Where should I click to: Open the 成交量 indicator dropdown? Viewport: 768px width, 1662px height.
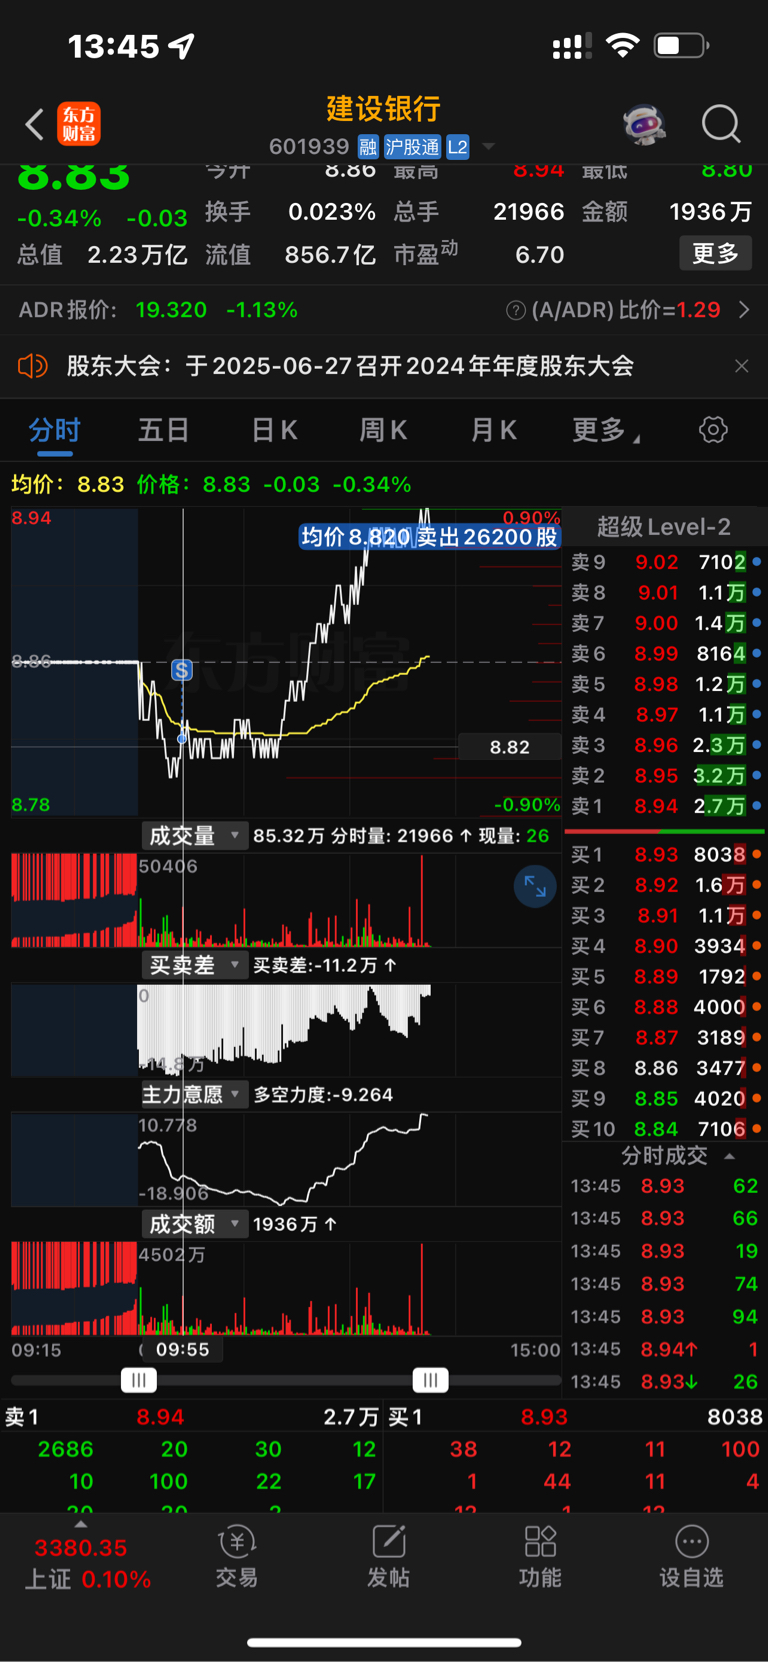coord(194,835)
